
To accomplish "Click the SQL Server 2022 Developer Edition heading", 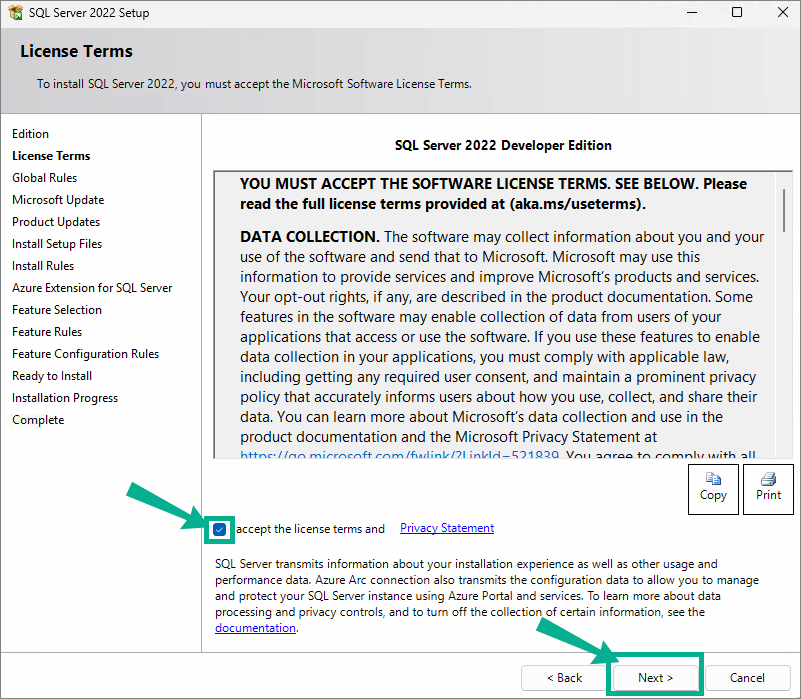I will click(503, 146).
